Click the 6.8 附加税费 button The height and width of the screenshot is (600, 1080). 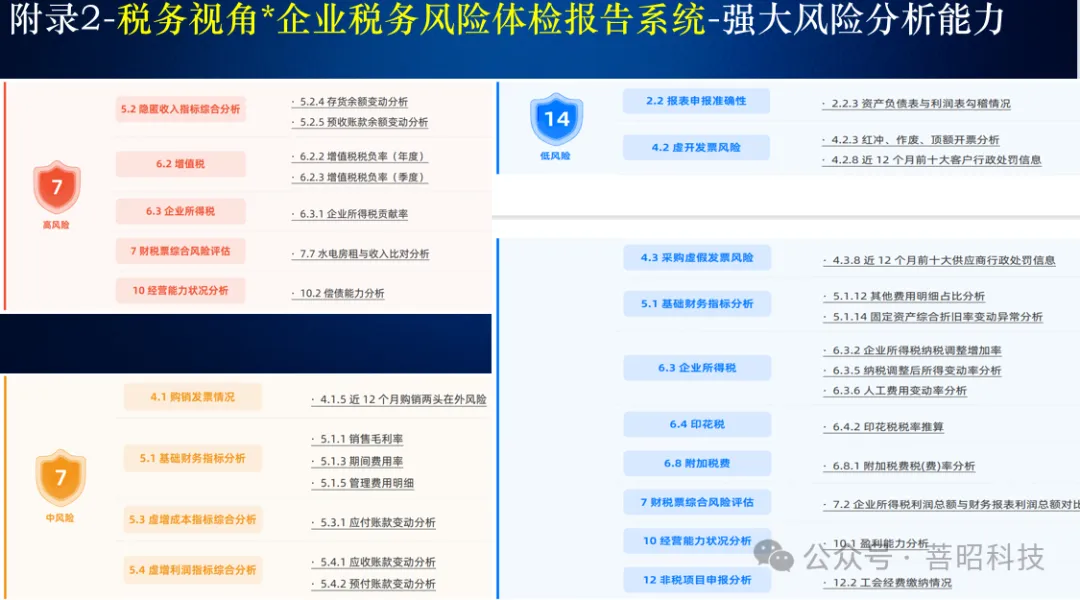[x=695, y=462]
